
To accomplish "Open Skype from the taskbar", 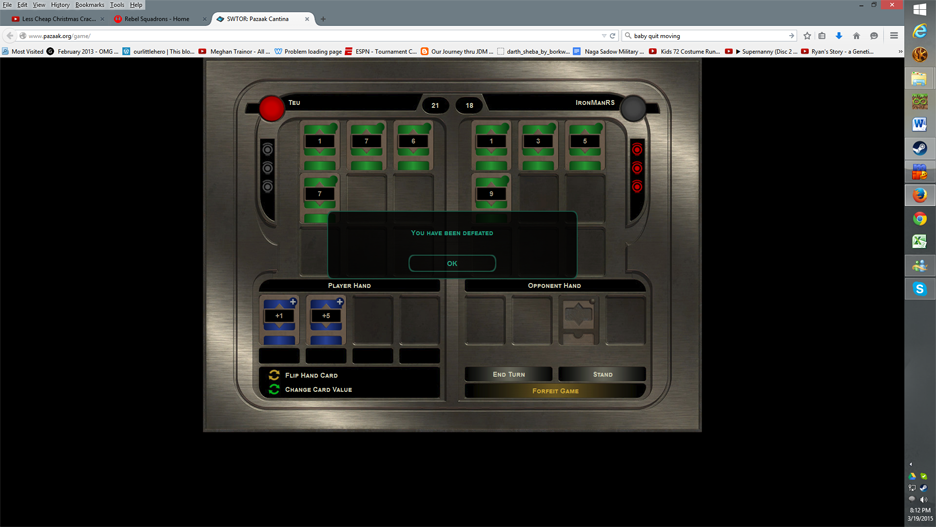I will point(919,288).
